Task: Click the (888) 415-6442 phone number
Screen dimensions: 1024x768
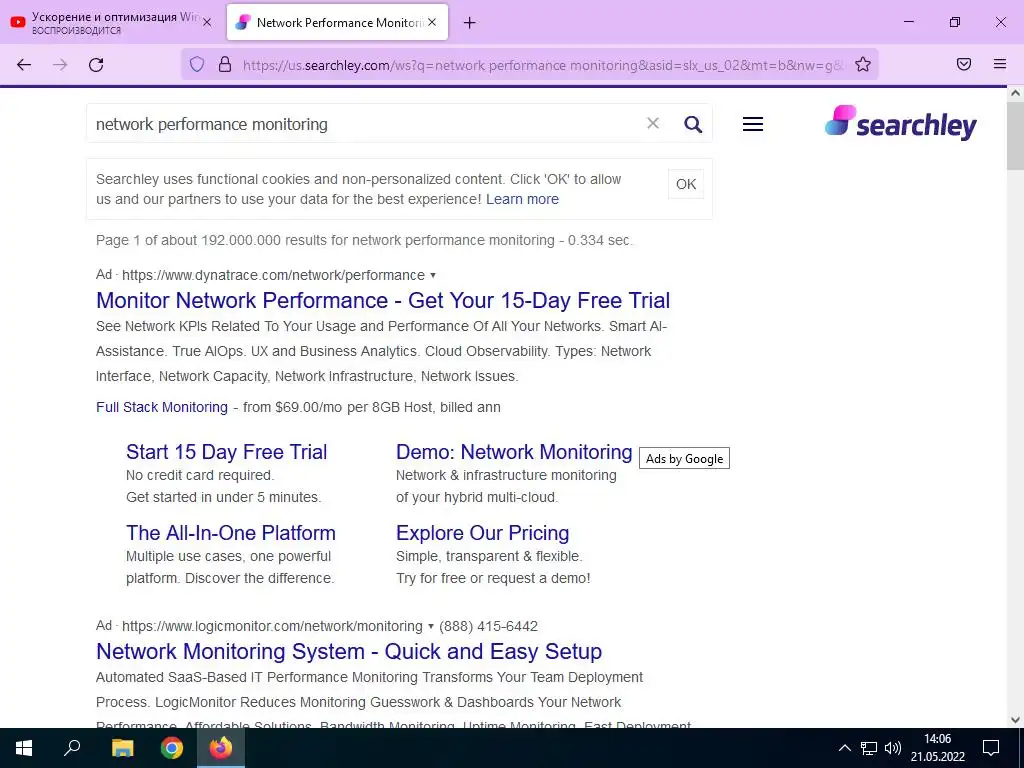Action: pyautogui.click(x=488, y=626)
